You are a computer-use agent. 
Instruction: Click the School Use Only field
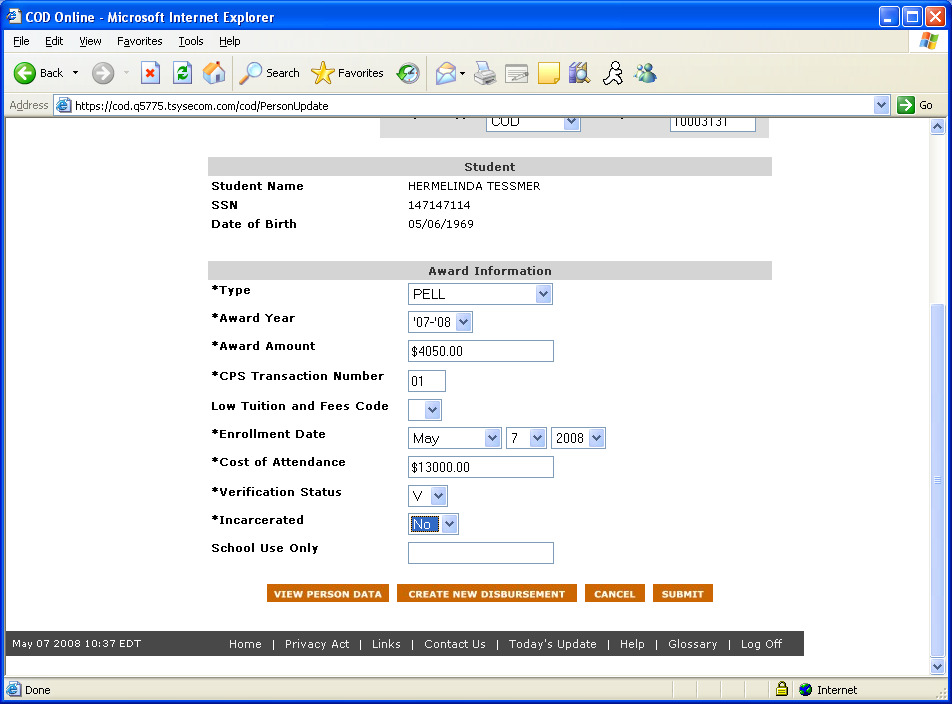pos(481,553)
